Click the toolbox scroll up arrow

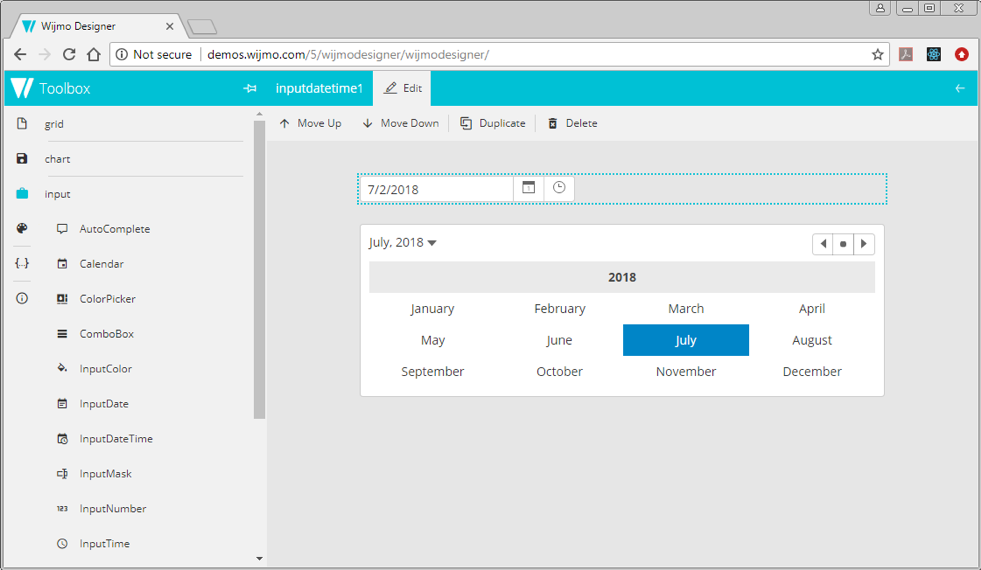click(260, 115)
